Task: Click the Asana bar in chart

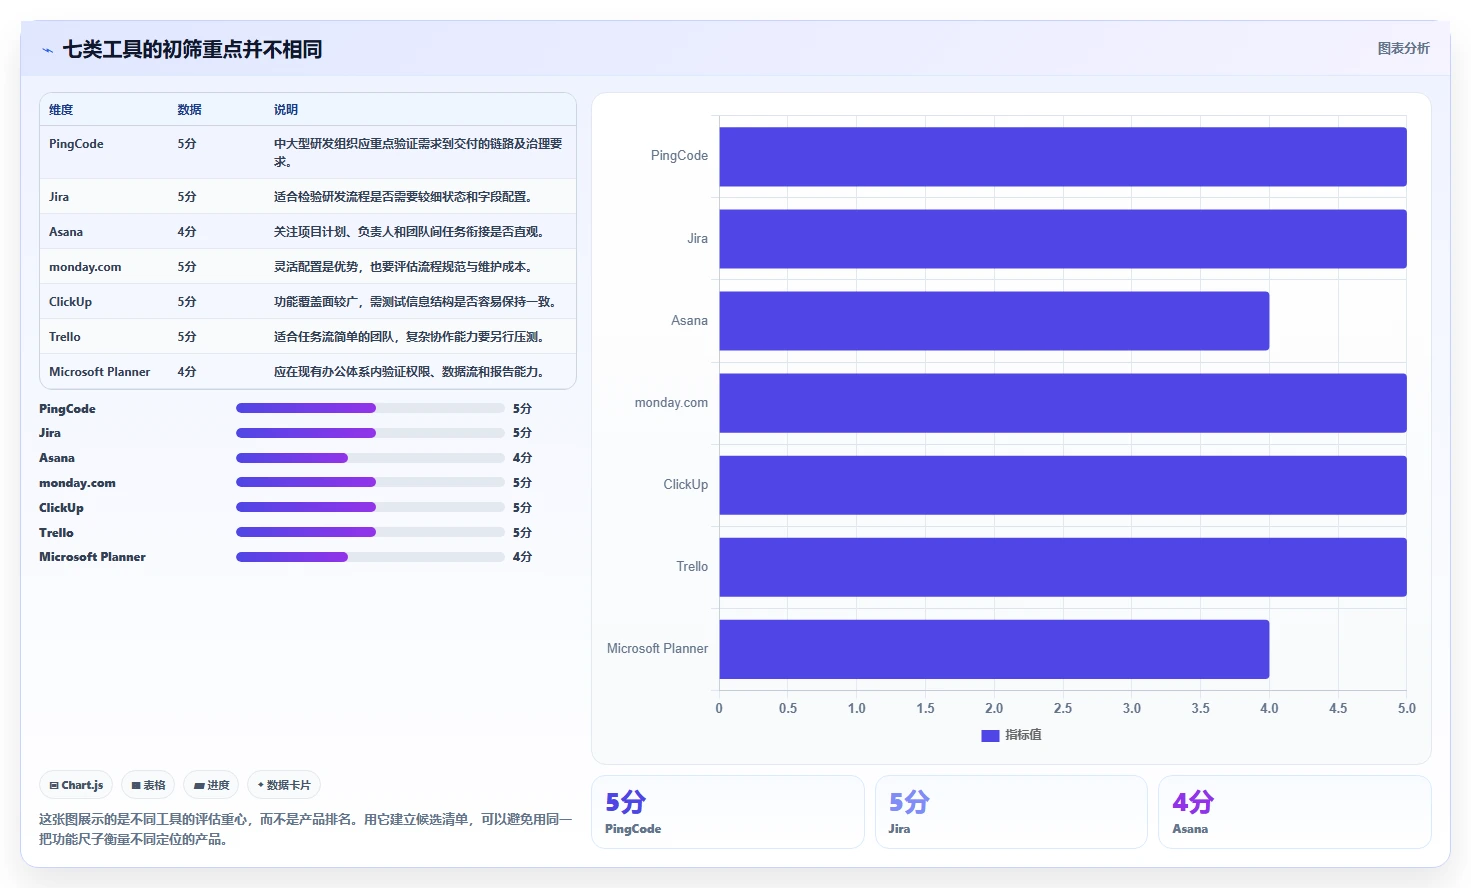Action: pyautogui.click(x=994, y=321)
